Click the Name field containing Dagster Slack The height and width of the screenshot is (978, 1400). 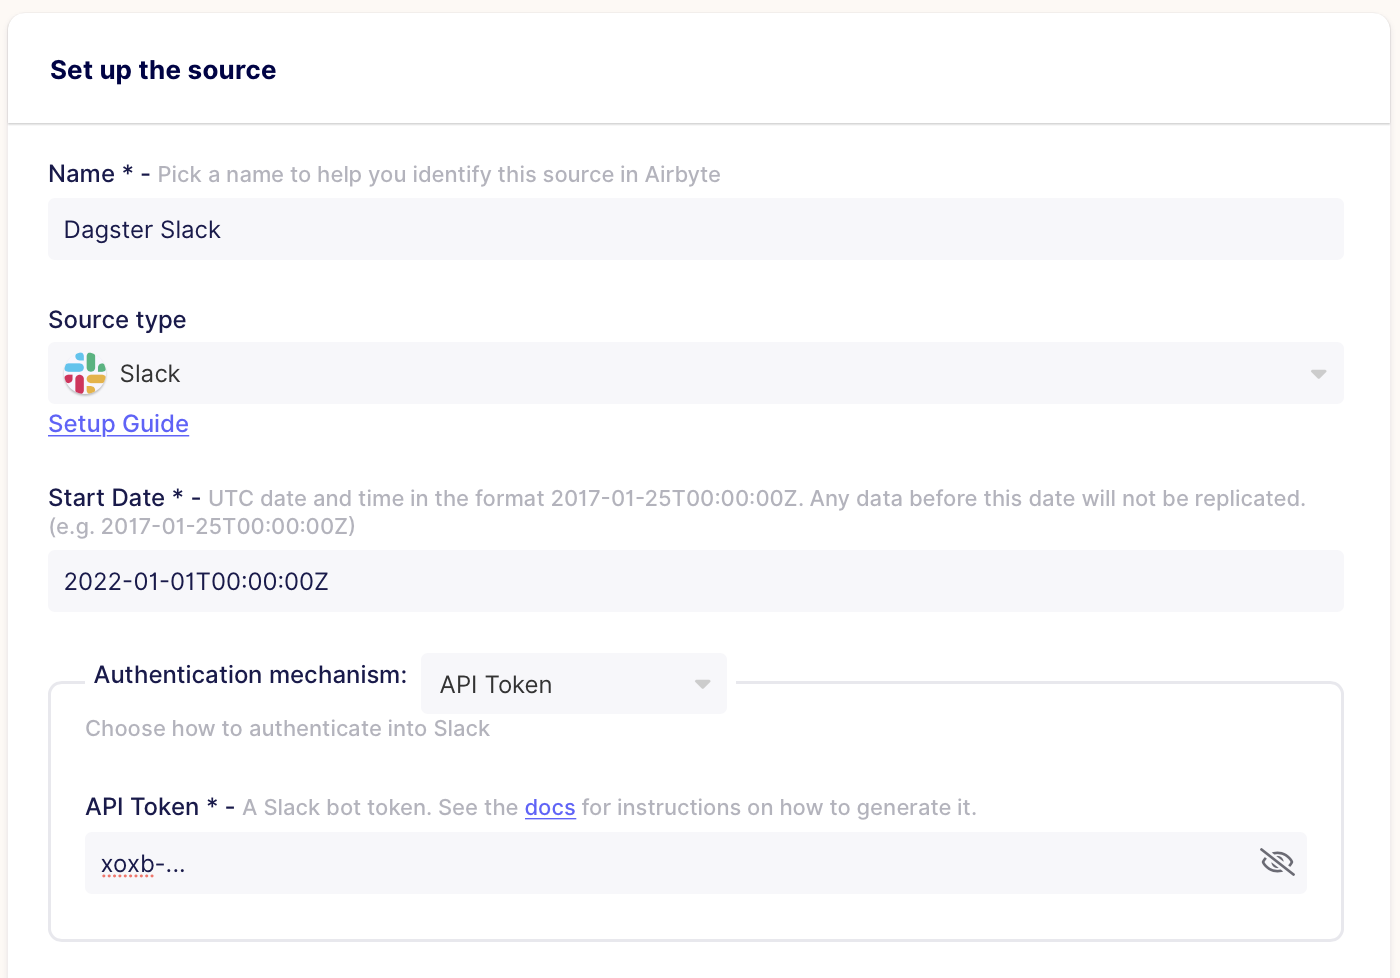[x=696, y=229]
